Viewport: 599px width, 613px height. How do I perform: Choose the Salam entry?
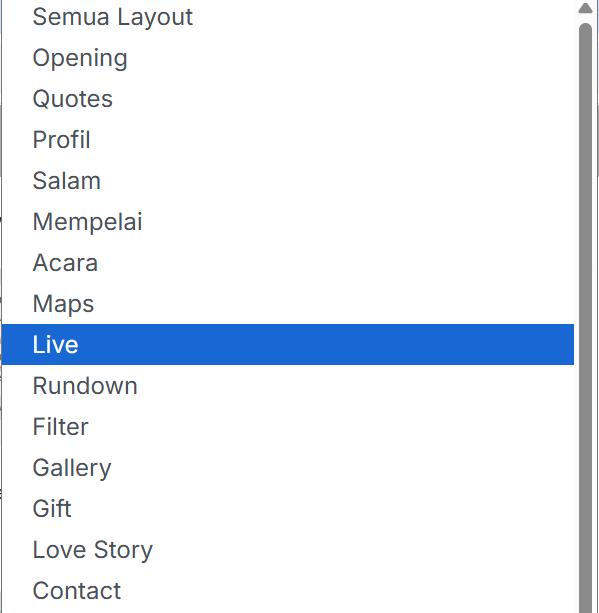[x=288, y=181]
